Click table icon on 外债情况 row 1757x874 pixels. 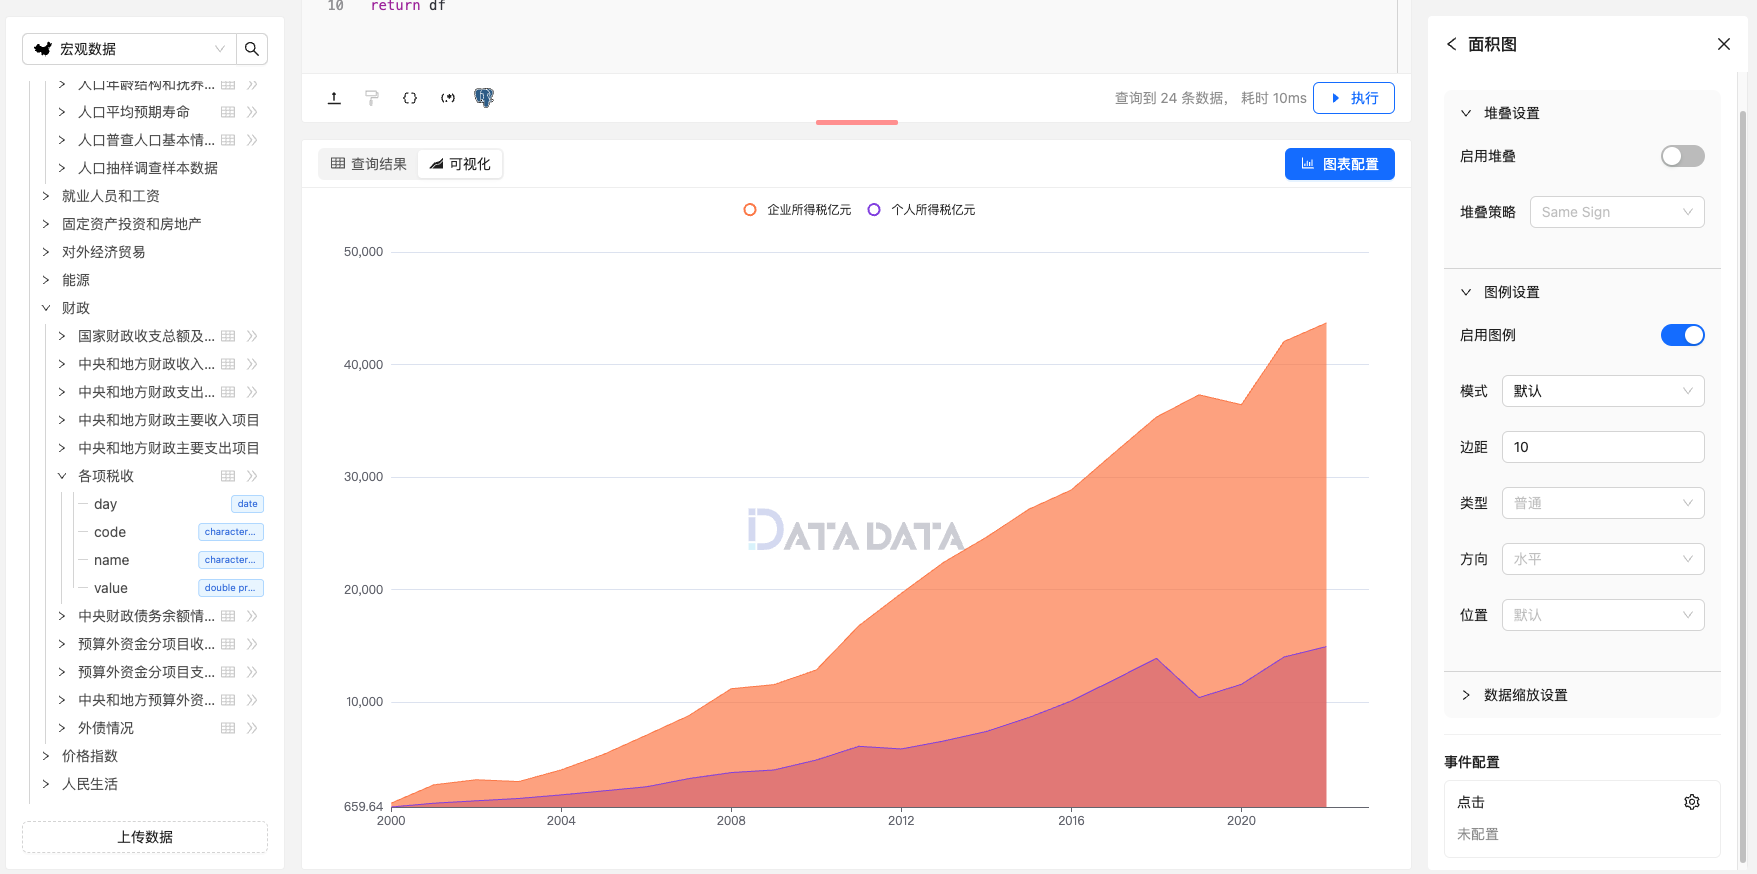[228, 728]
